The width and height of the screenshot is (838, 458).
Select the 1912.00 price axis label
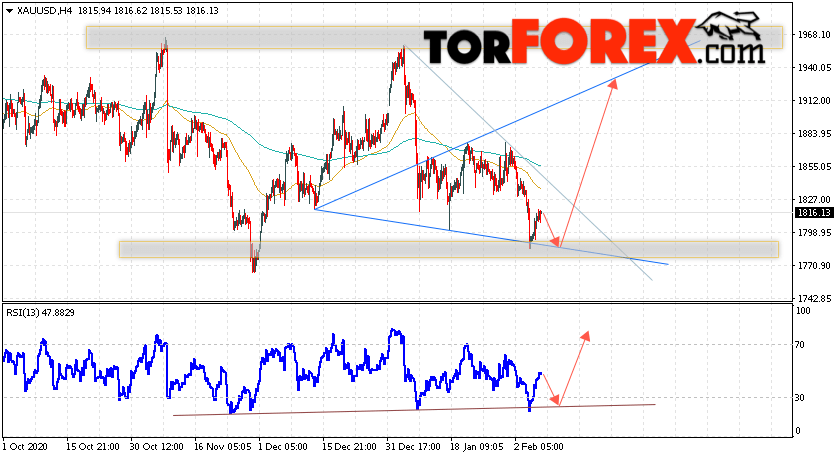point(814,101)
